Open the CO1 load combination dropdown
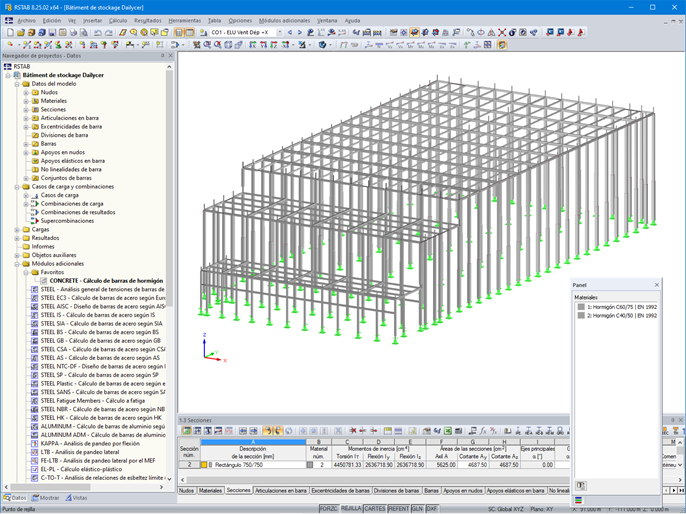The image size is (686, 514). point(279,32)
